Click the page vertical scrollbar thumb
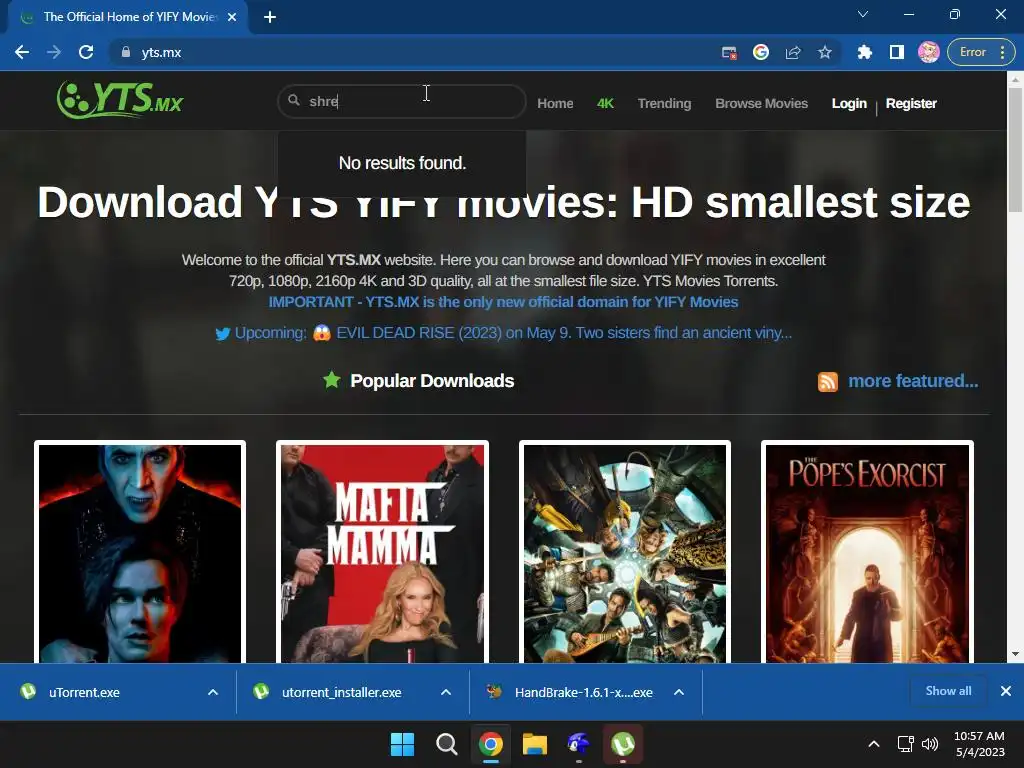Viewport: 1024px width, 768px height. (x=1015, y=149)
